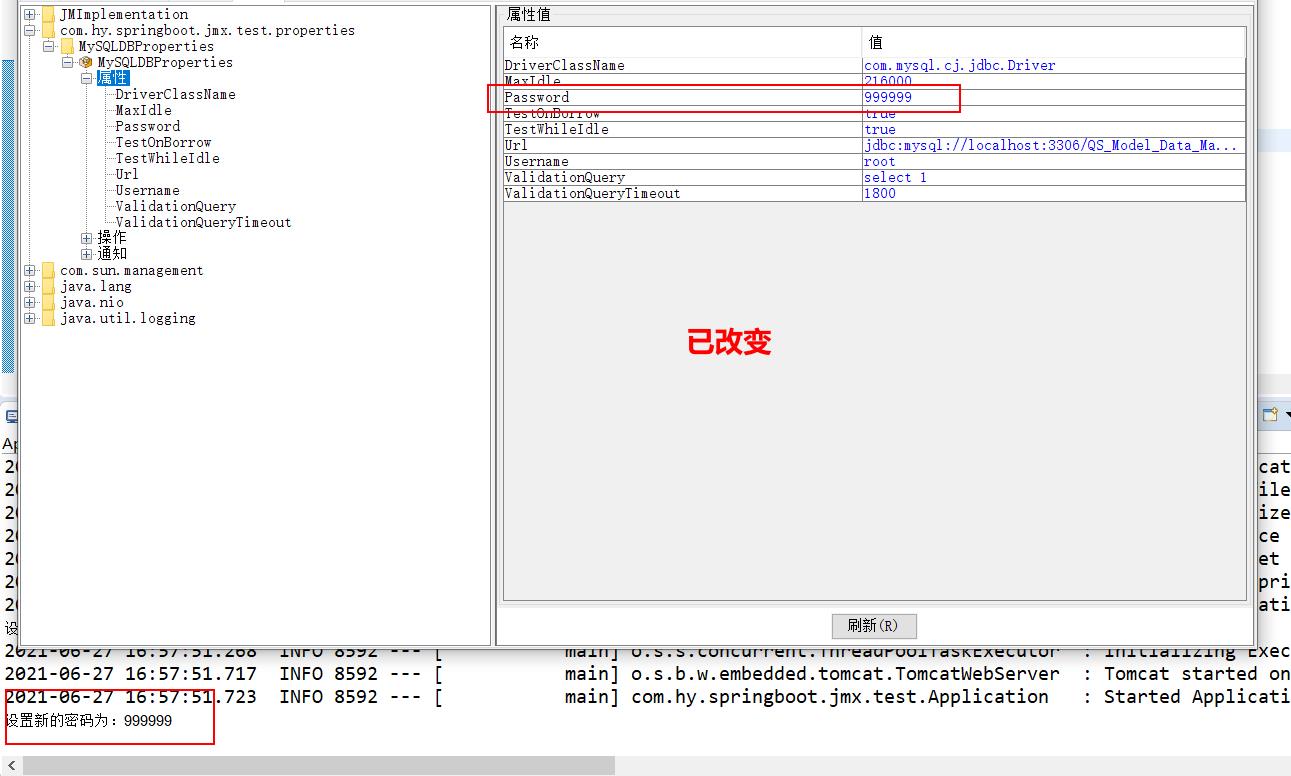Click the ValidationQueryTimeout value 1800 cell

[x=1054, y=193]
